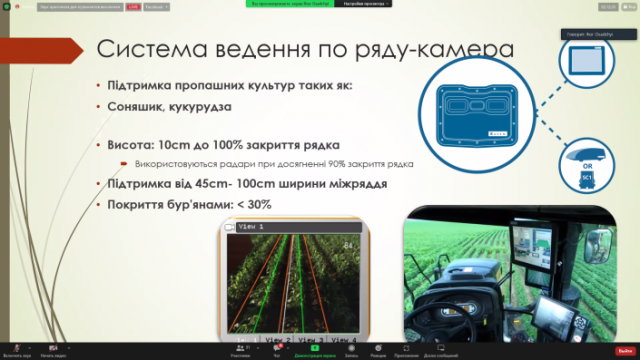Open the View Options dropdown
640x360 pixels.
click(364, 4)
